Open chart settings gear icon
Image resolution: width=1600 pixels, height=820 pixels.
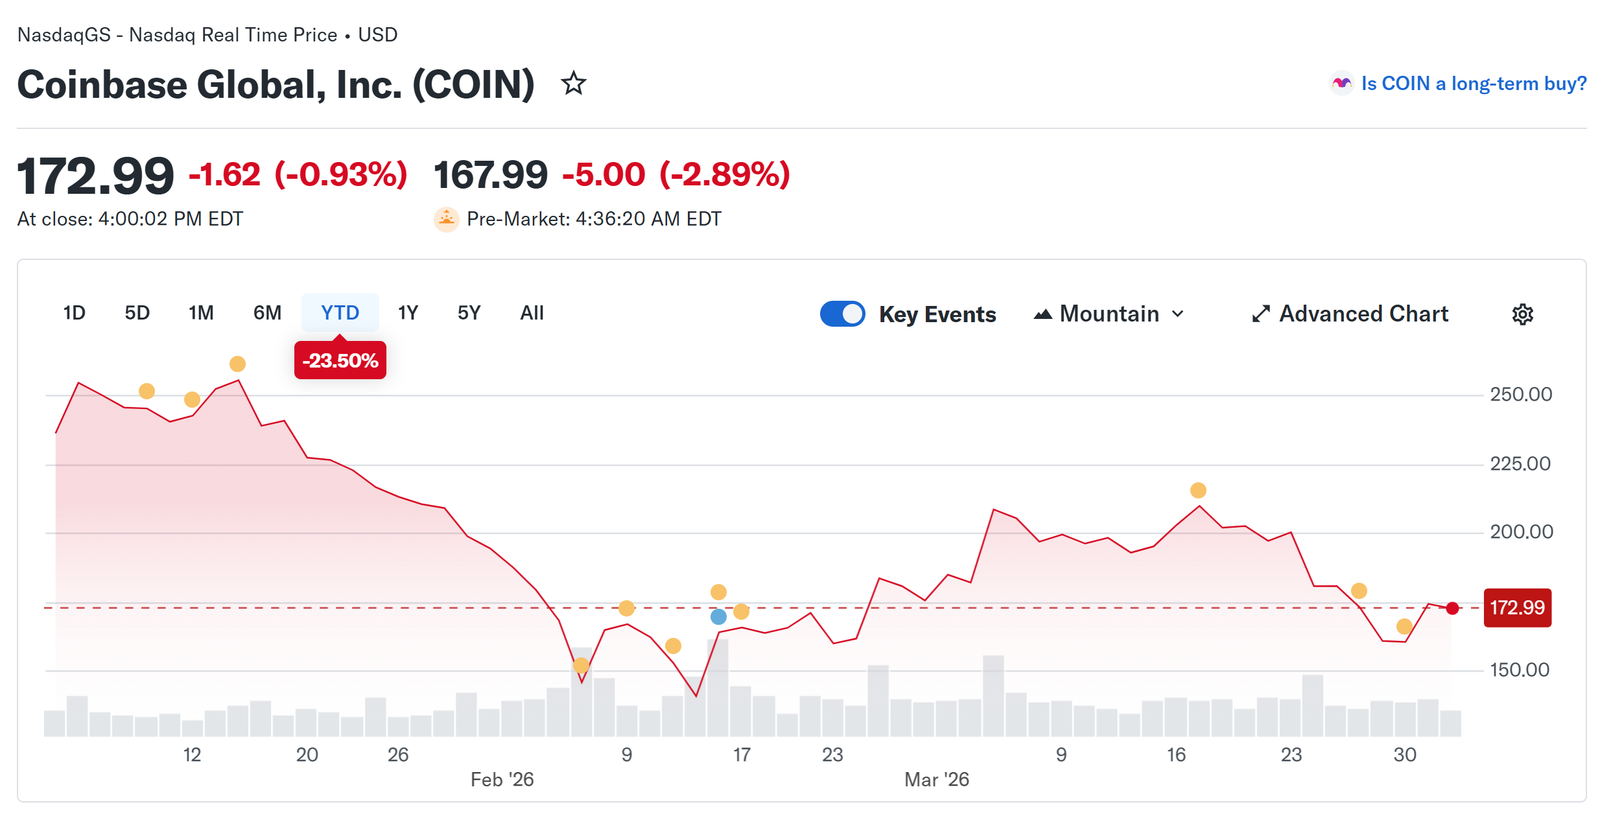(x=1522, y=314)
